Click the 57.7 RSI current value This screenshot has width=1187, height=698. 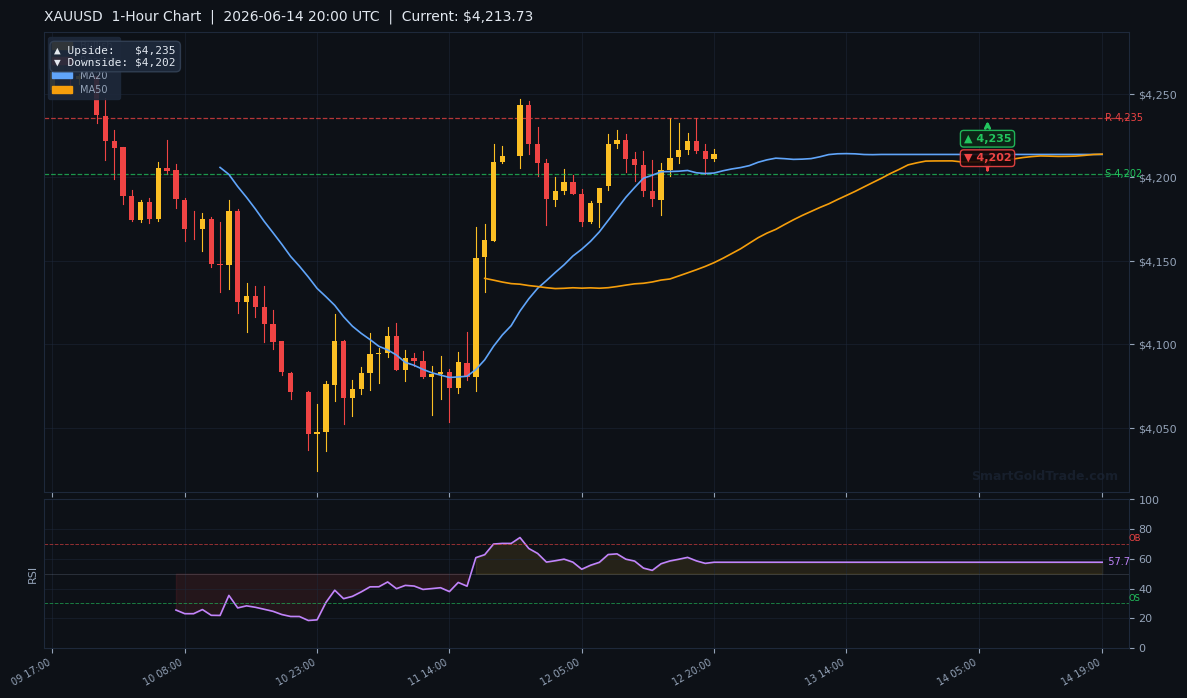click(1119, 562)
